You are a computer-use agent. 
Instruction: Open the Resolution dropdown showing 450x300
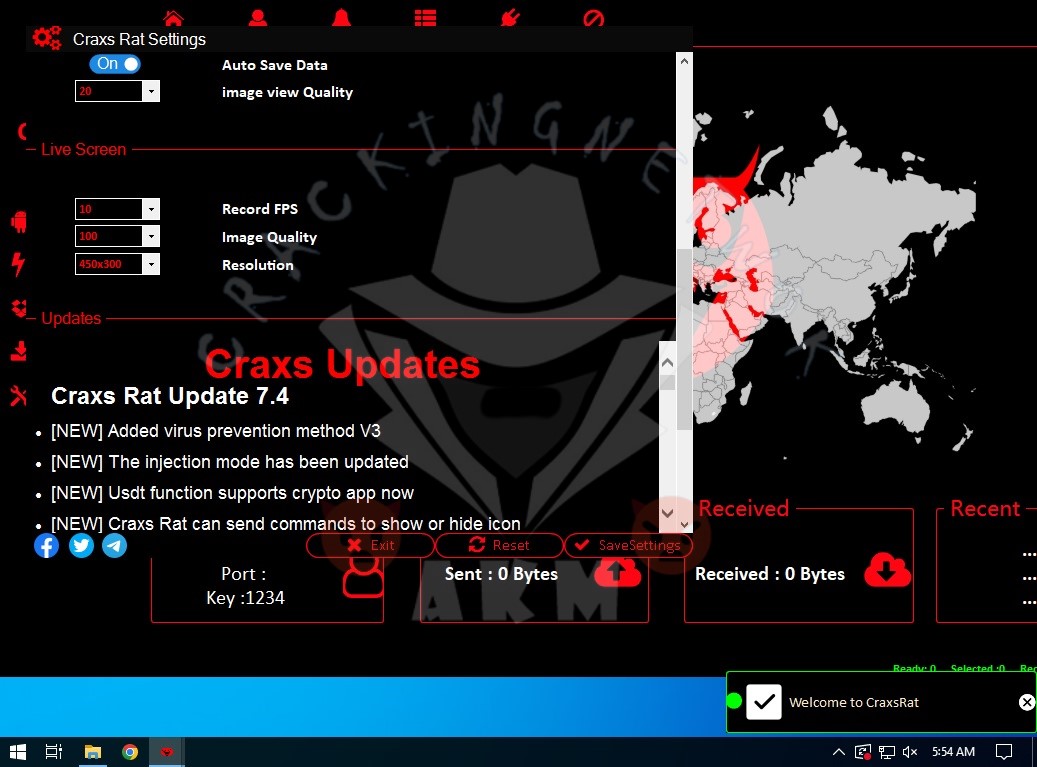pyautogui.click(x=151, y=264)
